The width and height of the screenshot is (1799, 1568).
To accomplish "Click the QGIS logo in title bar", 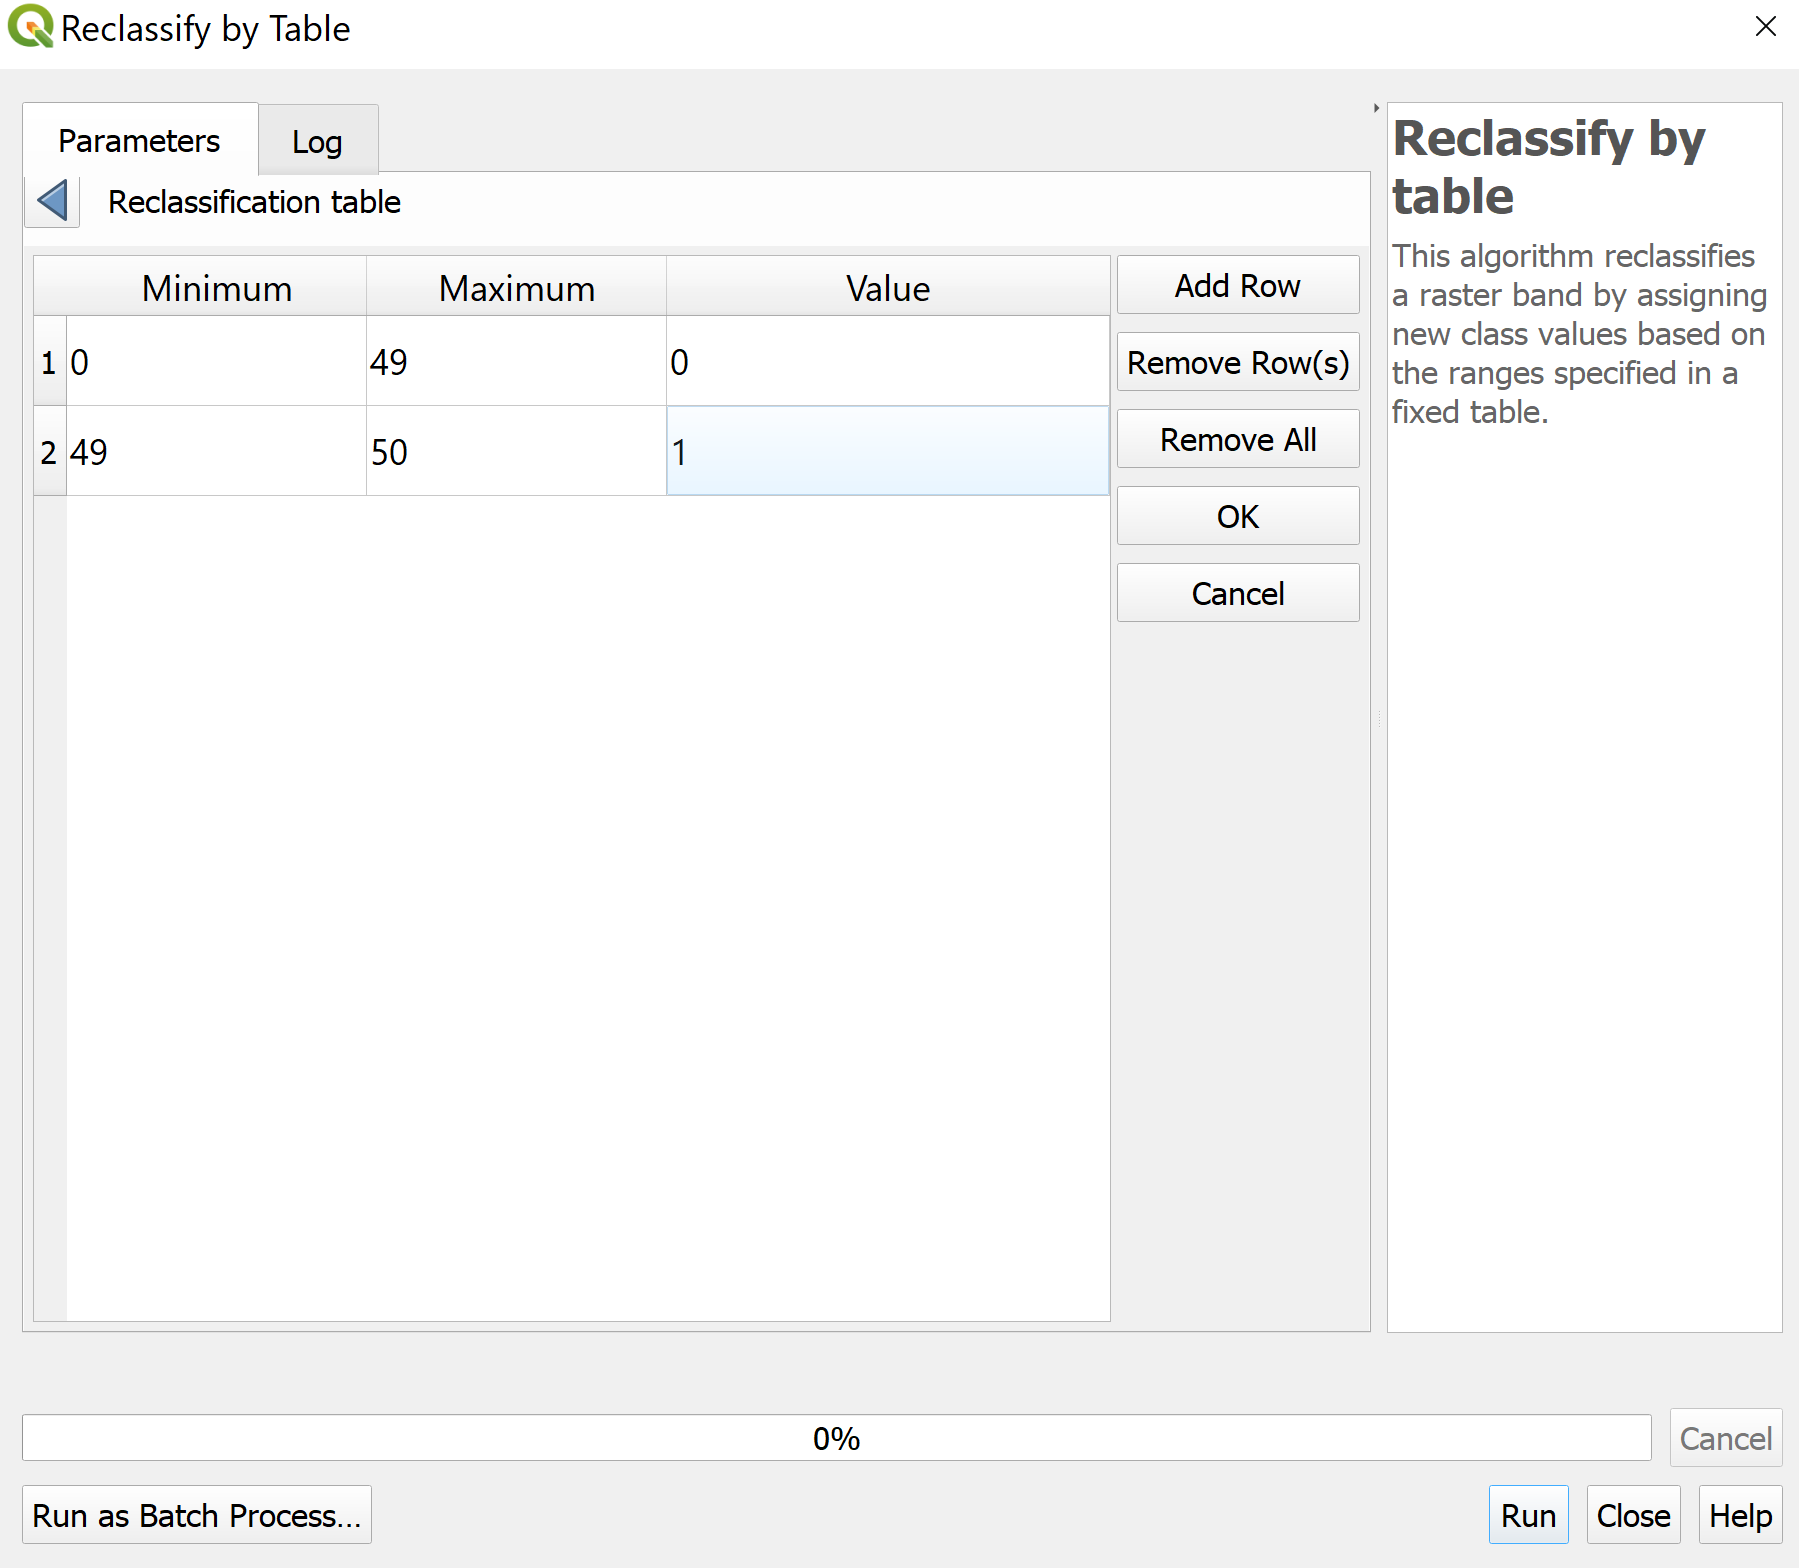I will click(x=30, y=27).
